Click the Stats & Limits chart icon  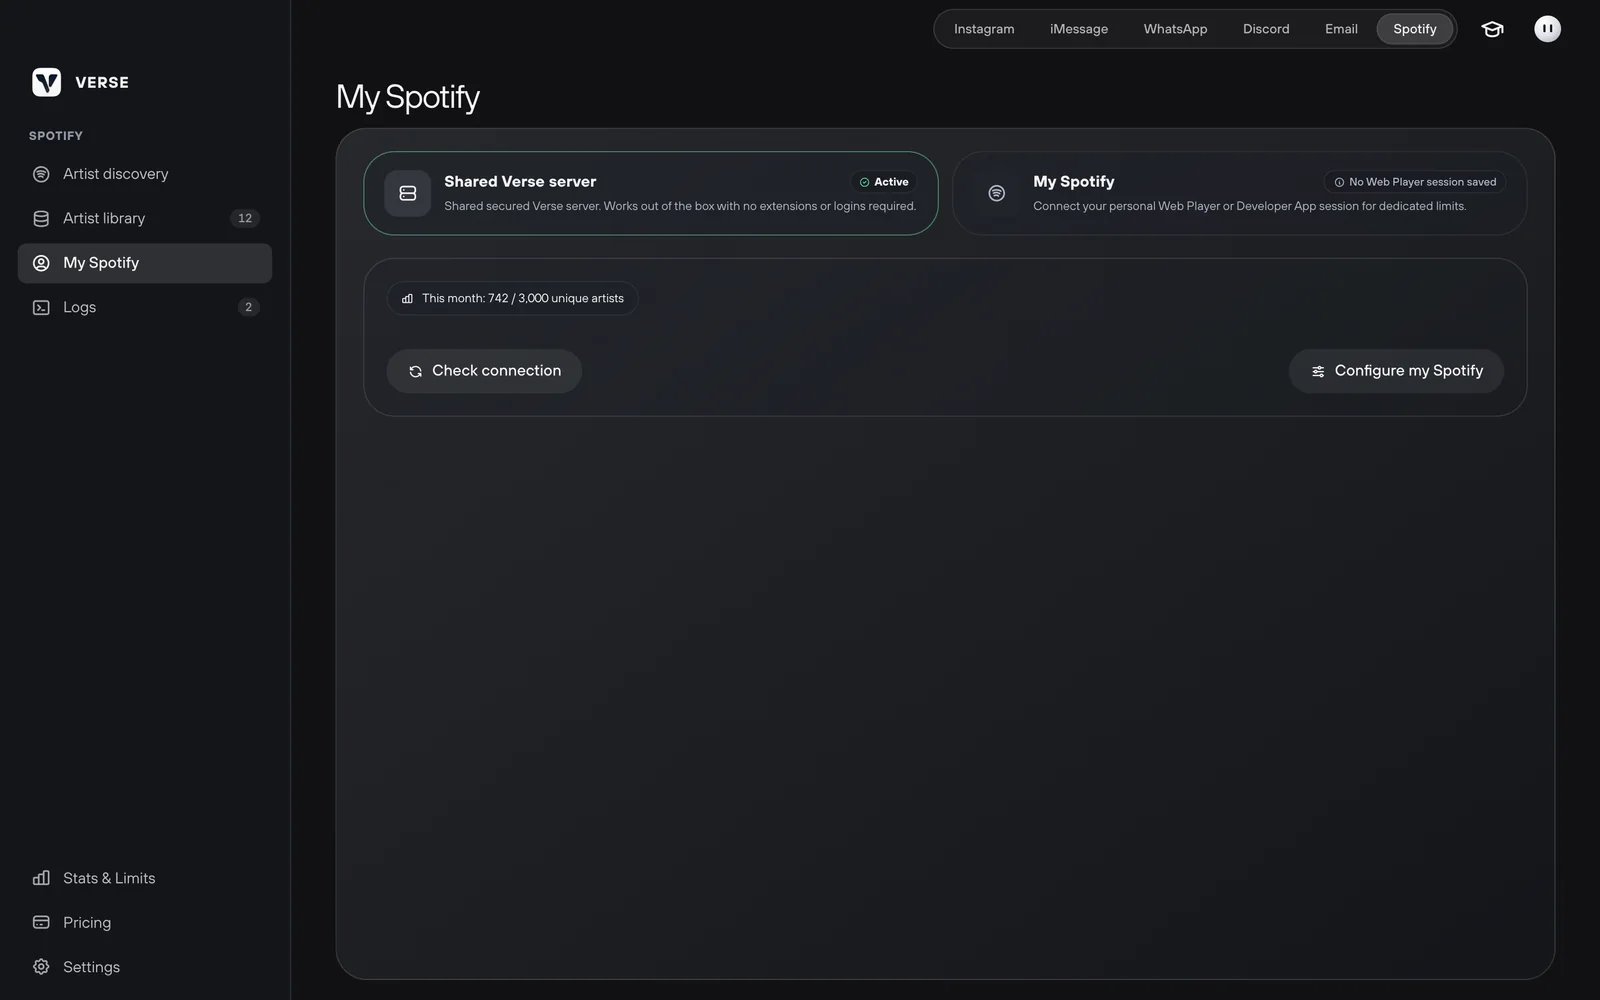[41, 878]
